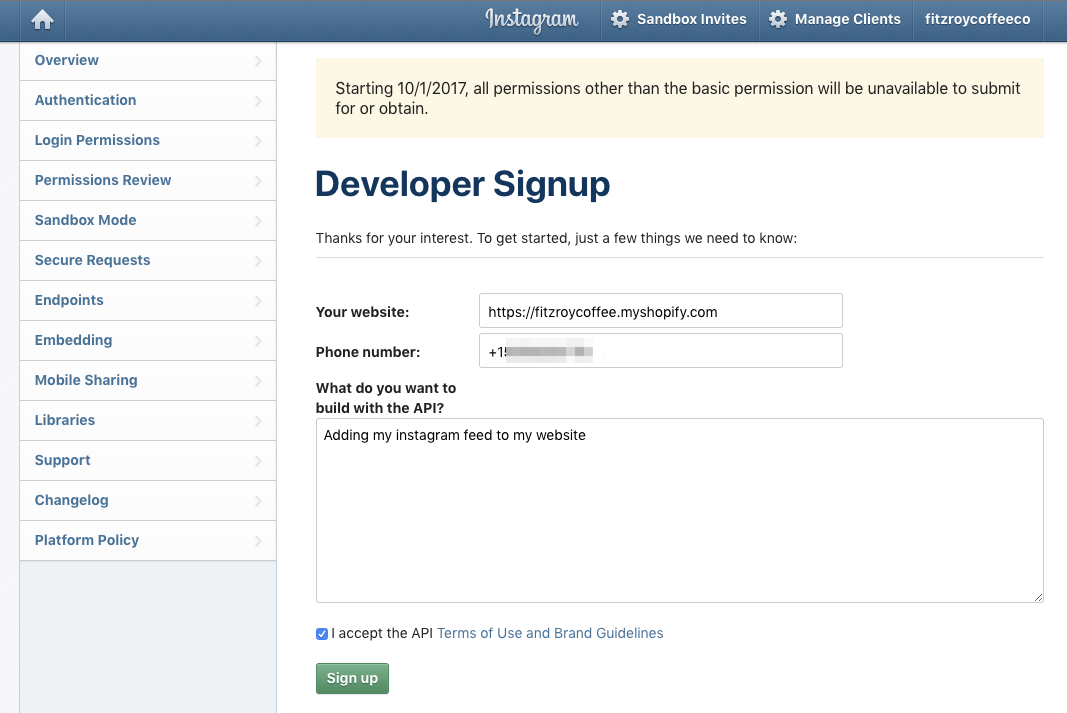Viewport: 1067px width, 713px height.
Task: Open the fitzroycoffeeco account menu
Action: point(977,20)
